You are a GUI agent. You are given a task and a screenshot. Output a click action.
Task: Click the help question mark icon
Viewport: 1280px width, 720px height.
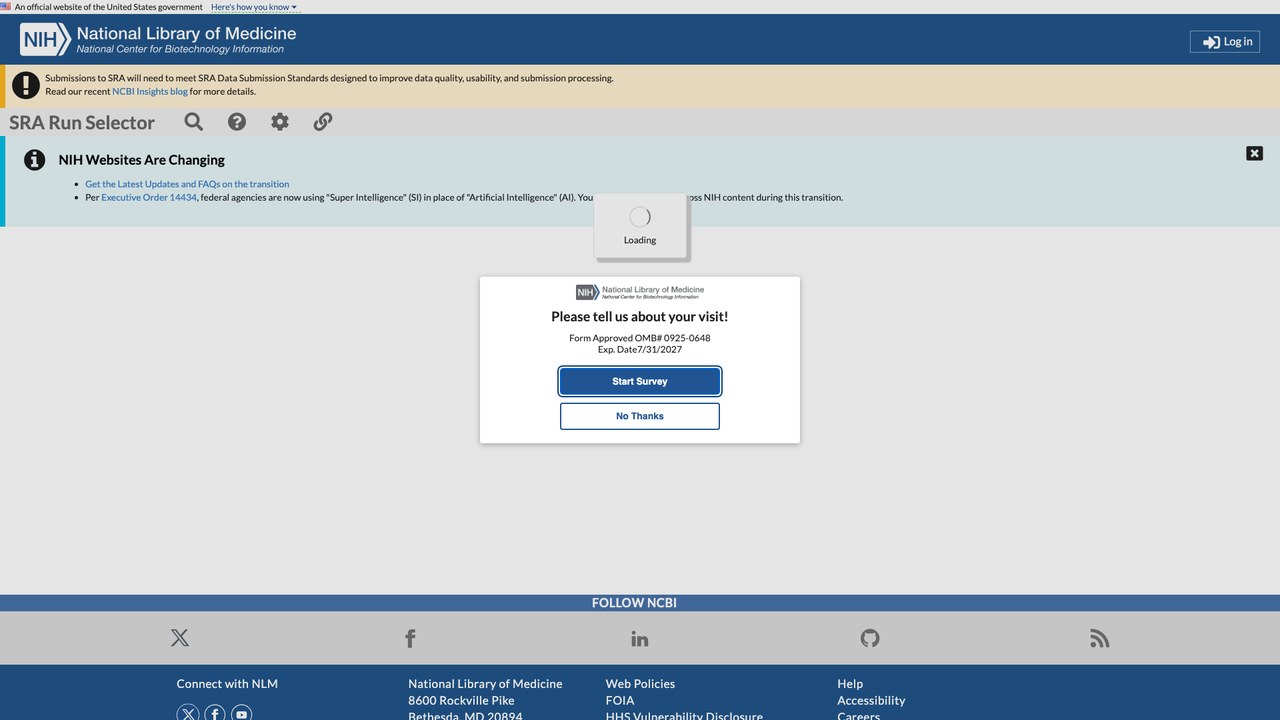coord(237,122)
